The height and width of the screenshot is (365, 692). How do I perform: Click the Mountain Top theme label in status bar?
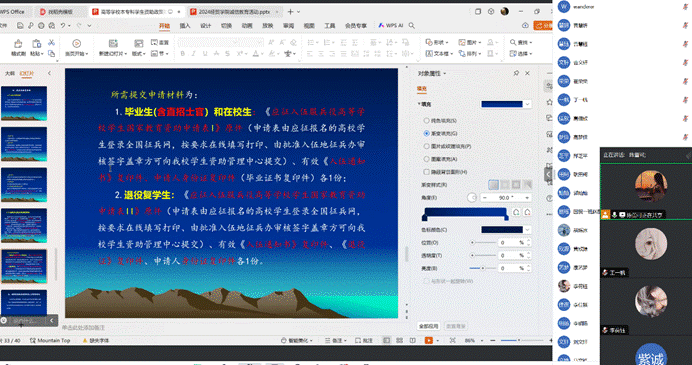pyautogui.click(x=50, y=340)
